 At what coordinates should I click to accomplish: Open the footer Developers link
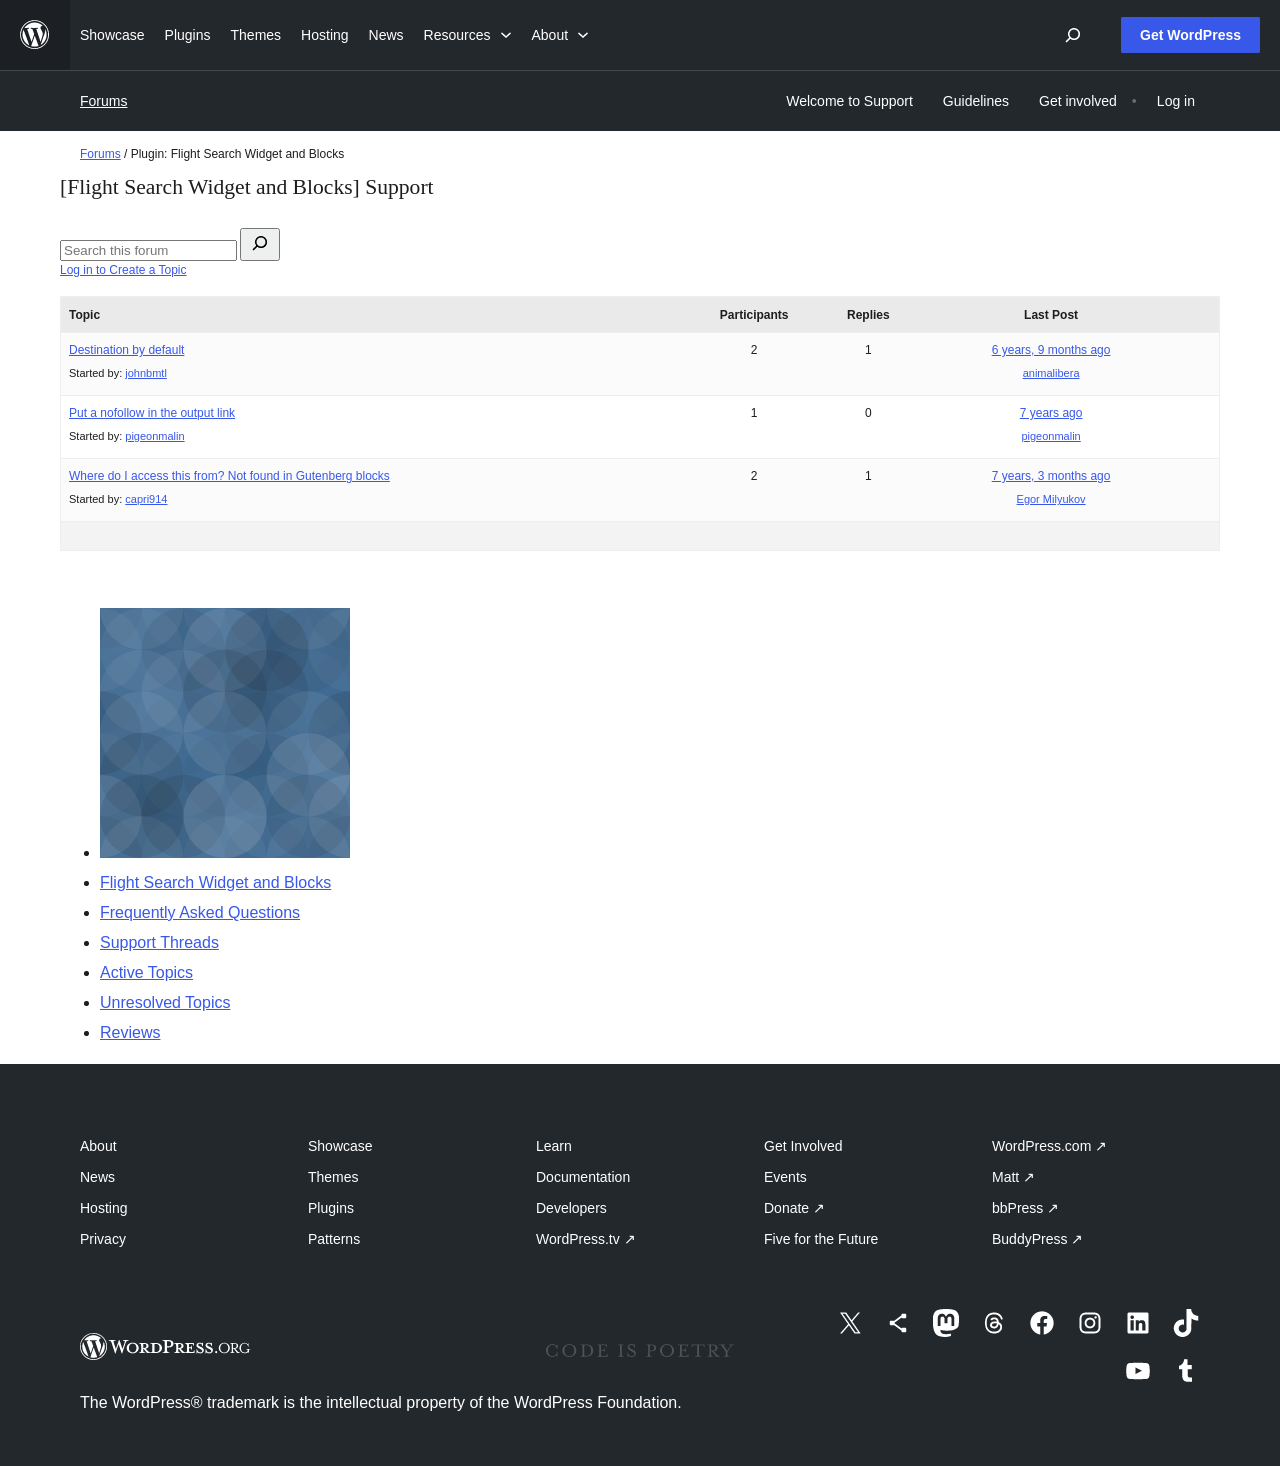click(x=571, y=1208)
